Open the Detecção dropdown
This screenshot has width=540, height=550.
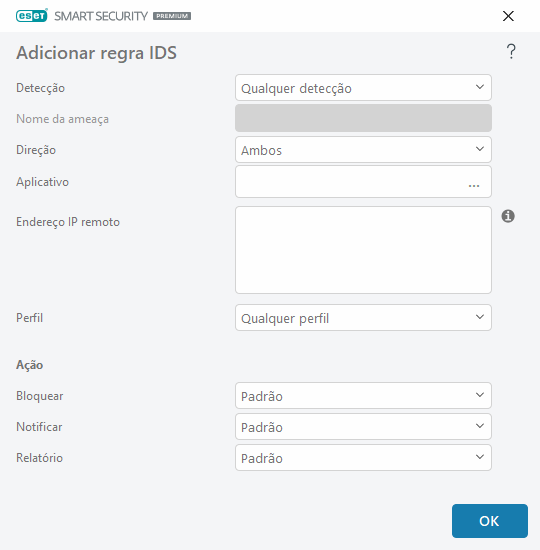363,88
